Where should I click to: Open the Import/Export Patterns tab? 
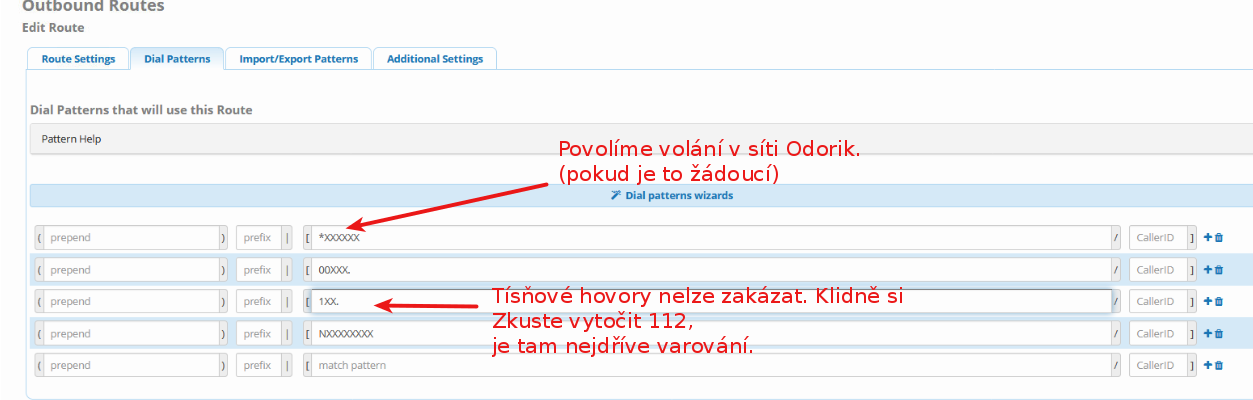click(x=298, y=59)
